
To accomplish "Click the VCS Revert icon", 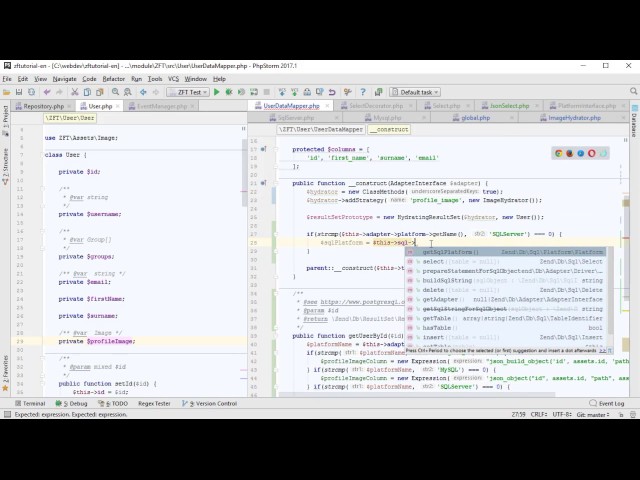I will tap(332, 92).
